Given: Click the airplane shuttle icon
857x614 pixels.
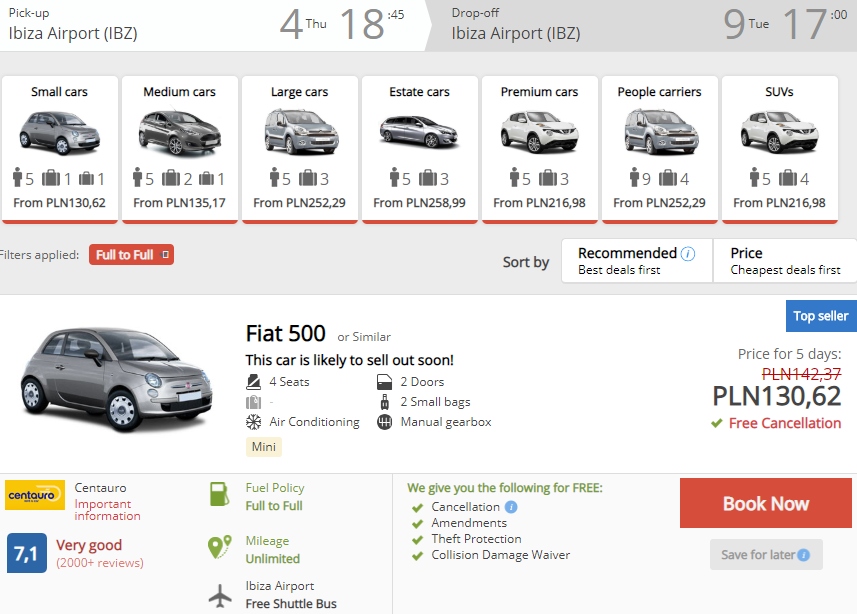Looking at the screenshot, I should [x=219, y=595].
